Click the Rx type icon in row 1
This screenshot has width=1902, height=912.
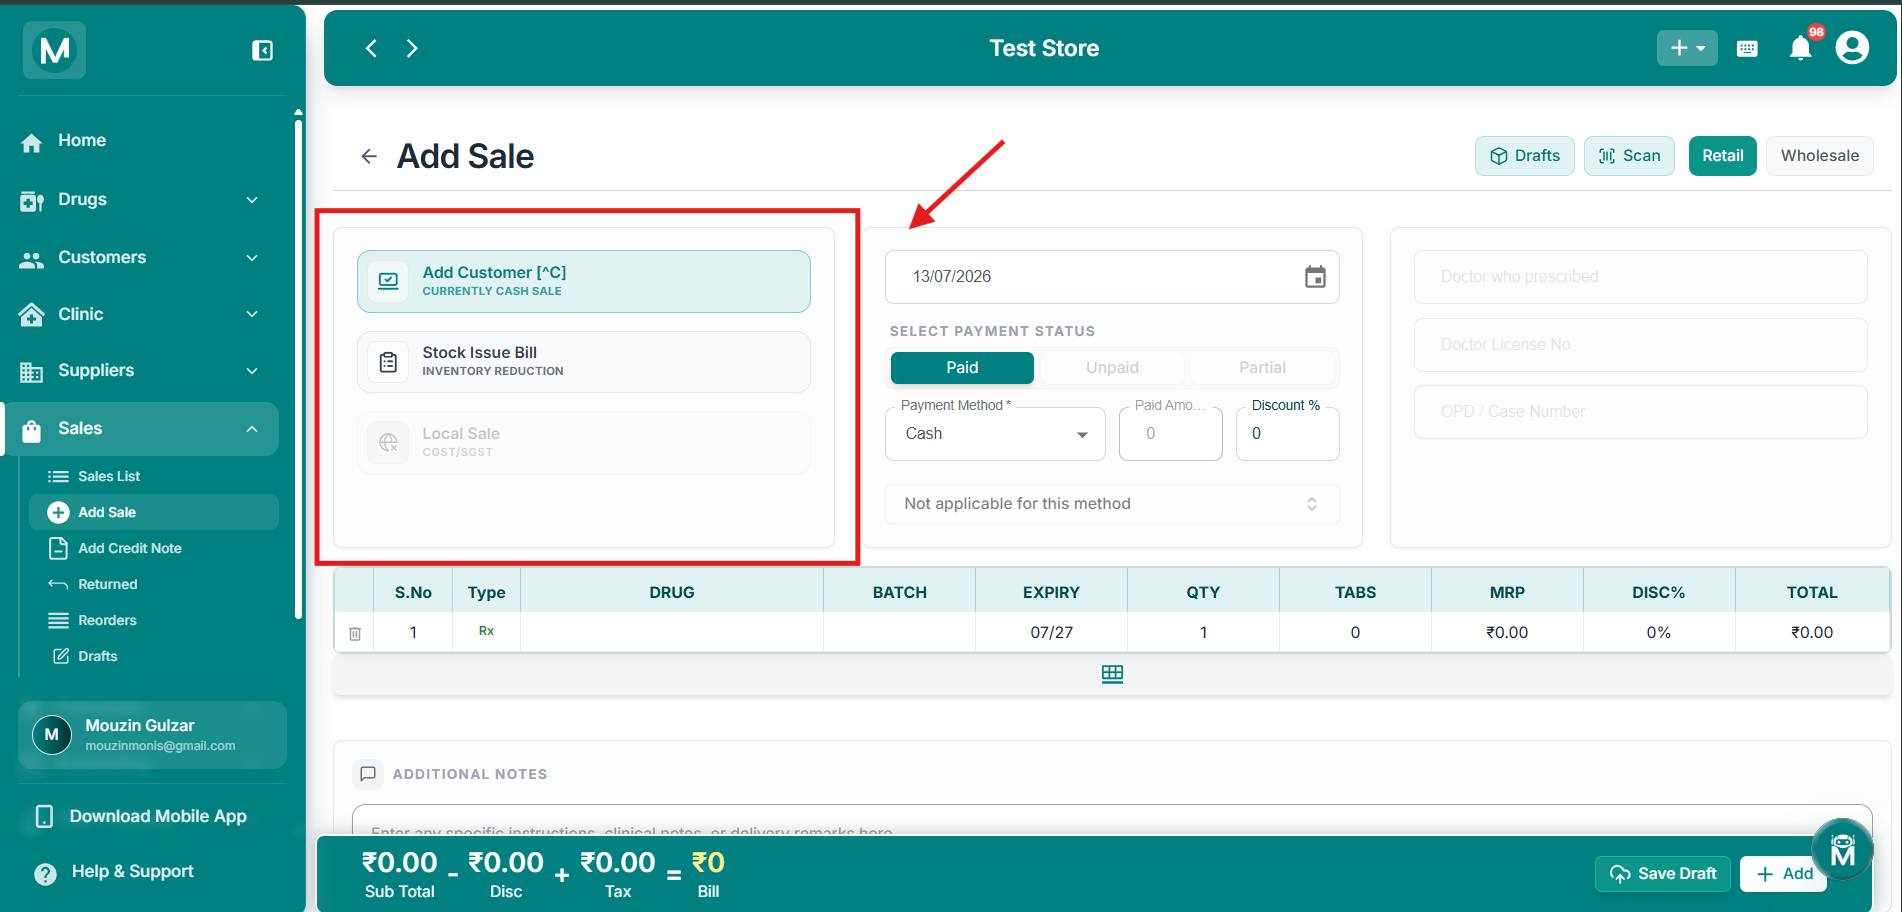coord(486,631)
